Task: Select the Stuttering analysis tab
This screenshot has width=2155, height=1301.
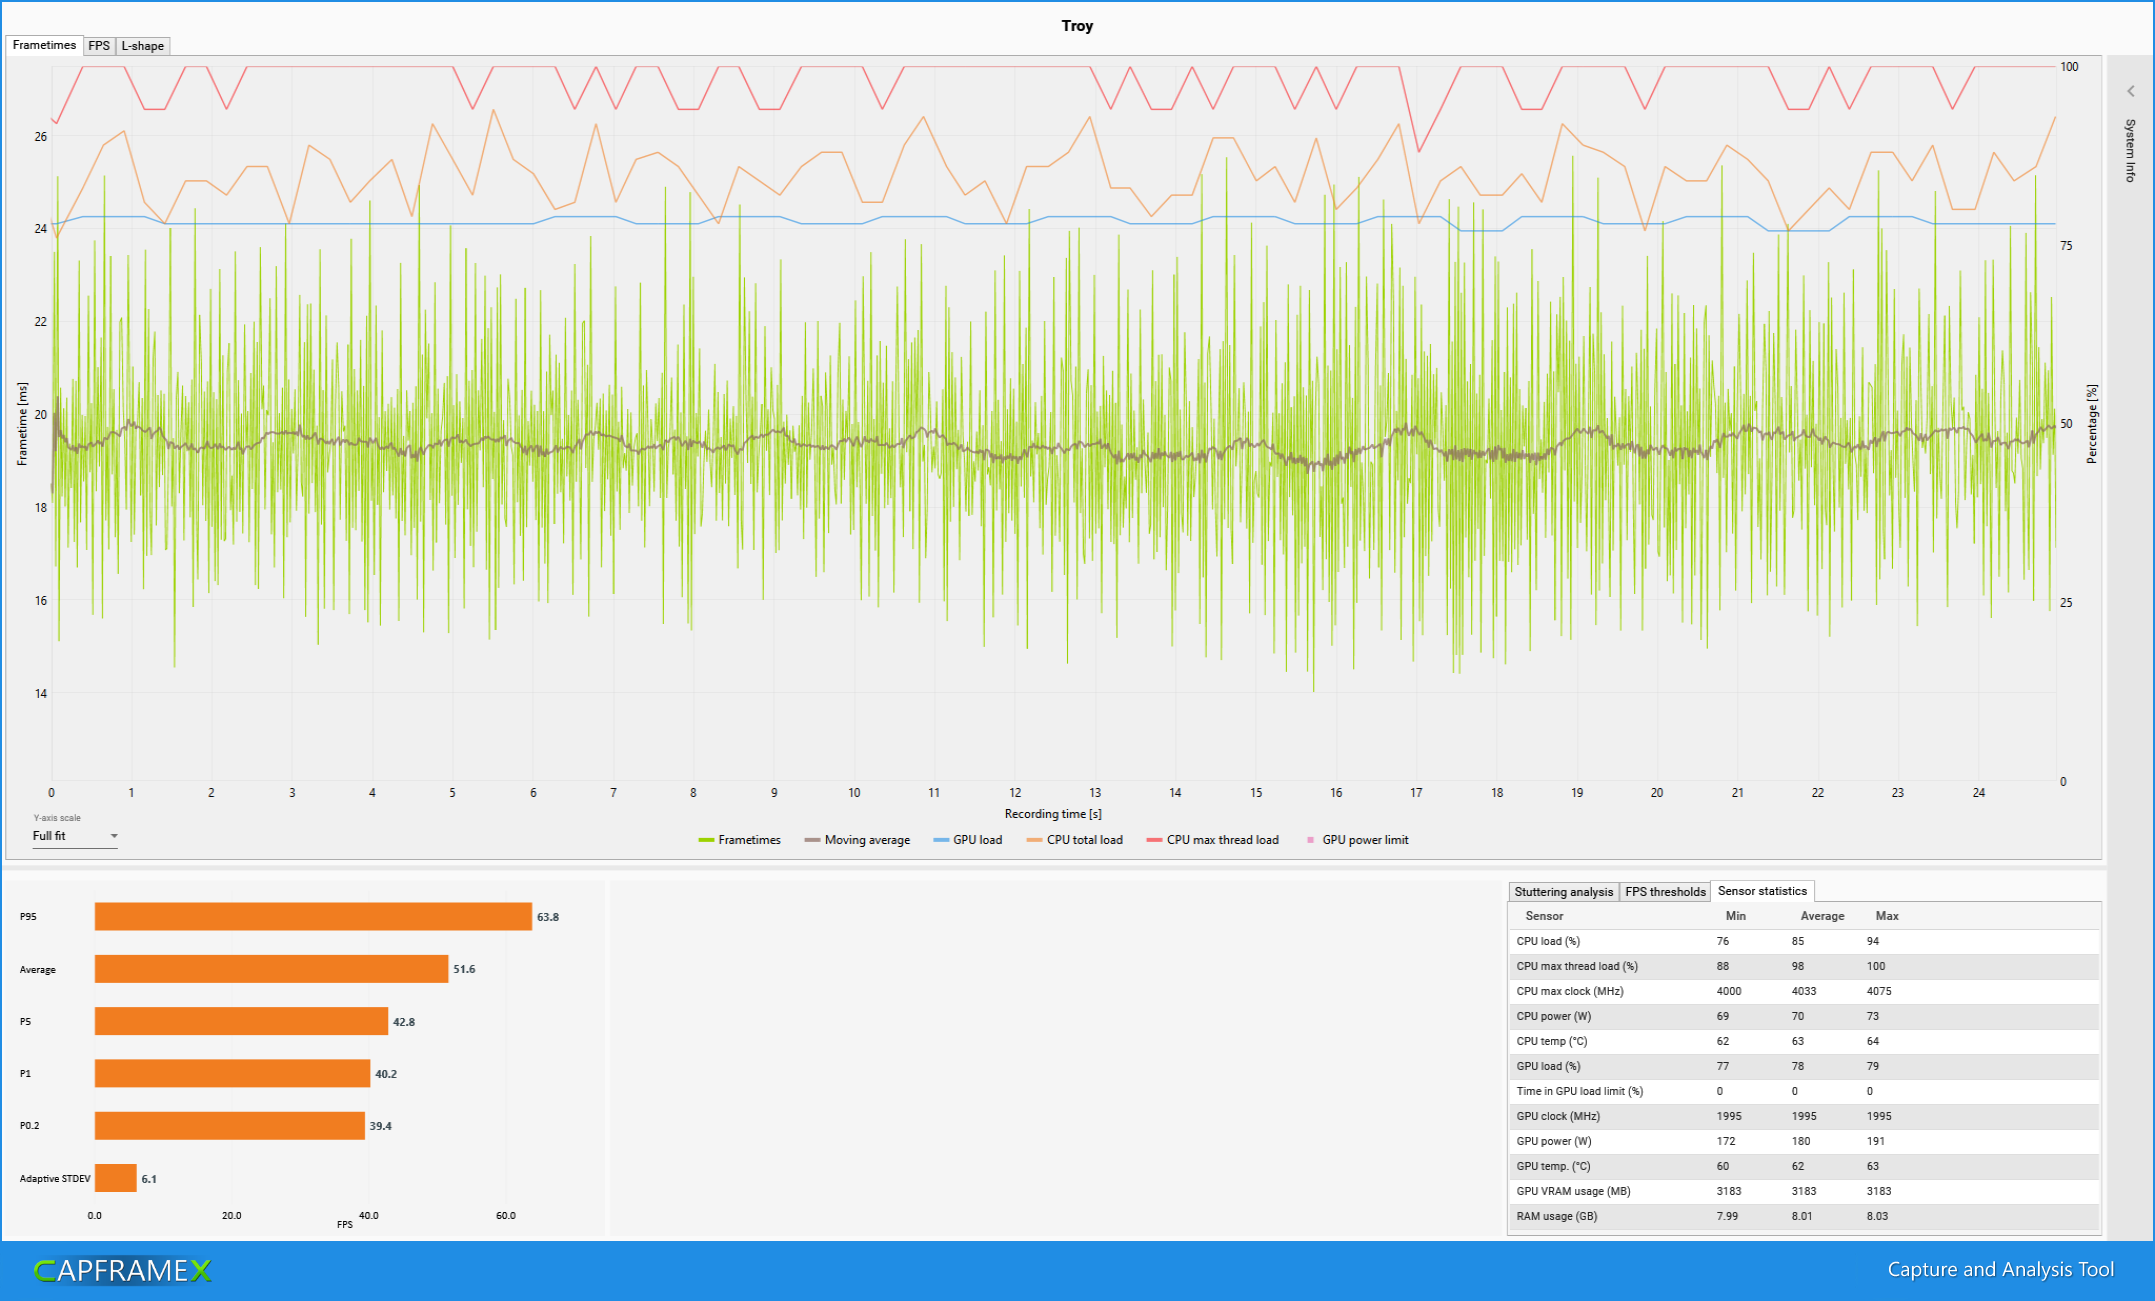Action: click(x=1563, y=891)
